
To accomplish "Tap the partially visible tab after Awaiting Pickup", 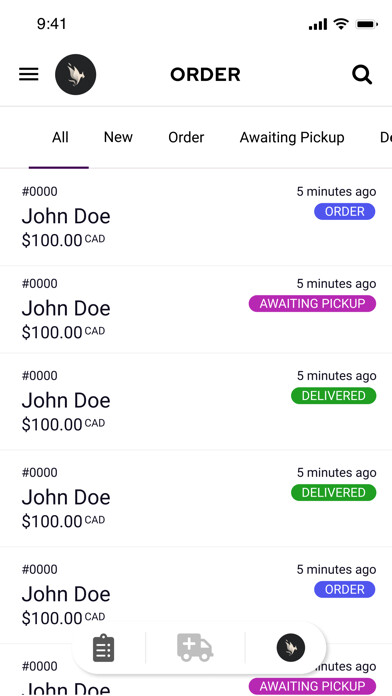I will (x=385, y=137).
